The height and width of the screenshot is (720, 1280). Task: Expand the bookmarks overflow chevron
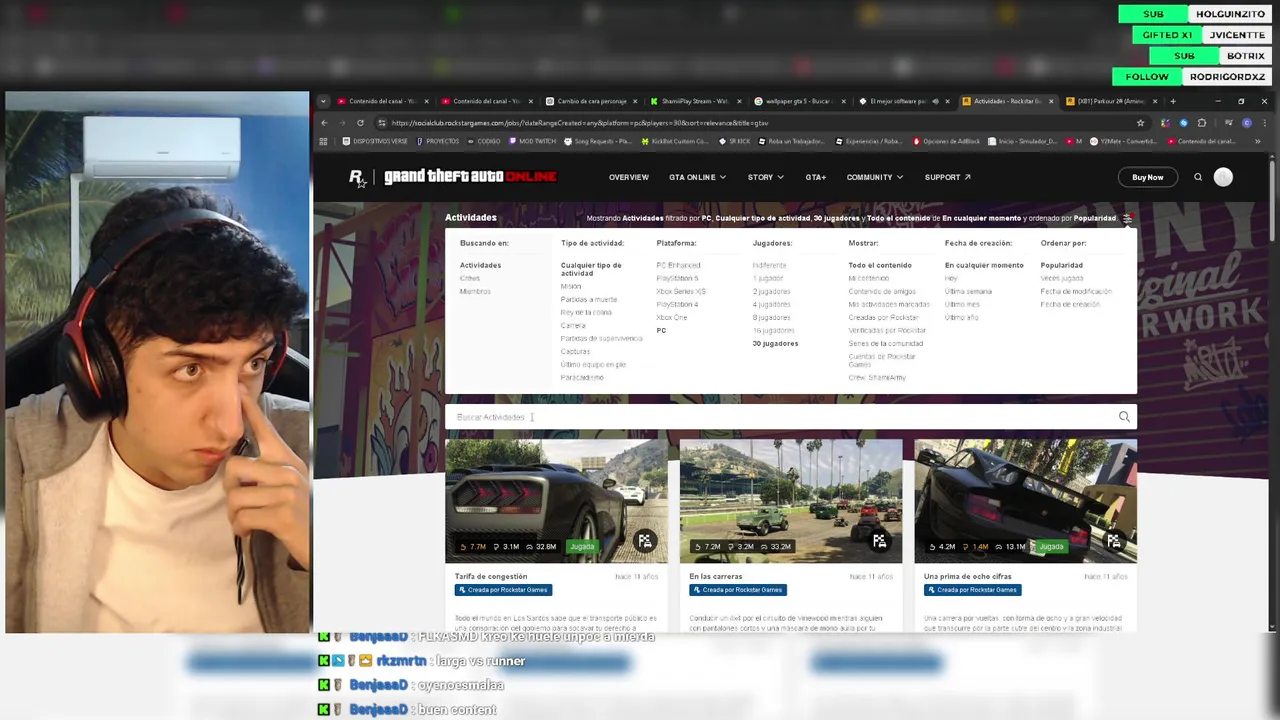coord(1257,141)
